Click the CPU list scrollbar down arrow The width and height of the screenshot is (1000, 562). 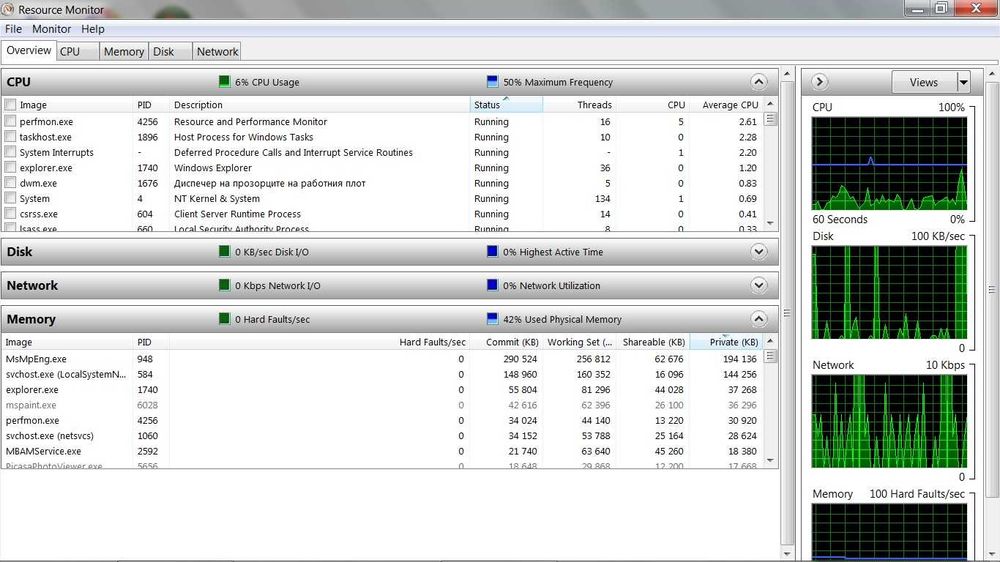coord(770,223)
